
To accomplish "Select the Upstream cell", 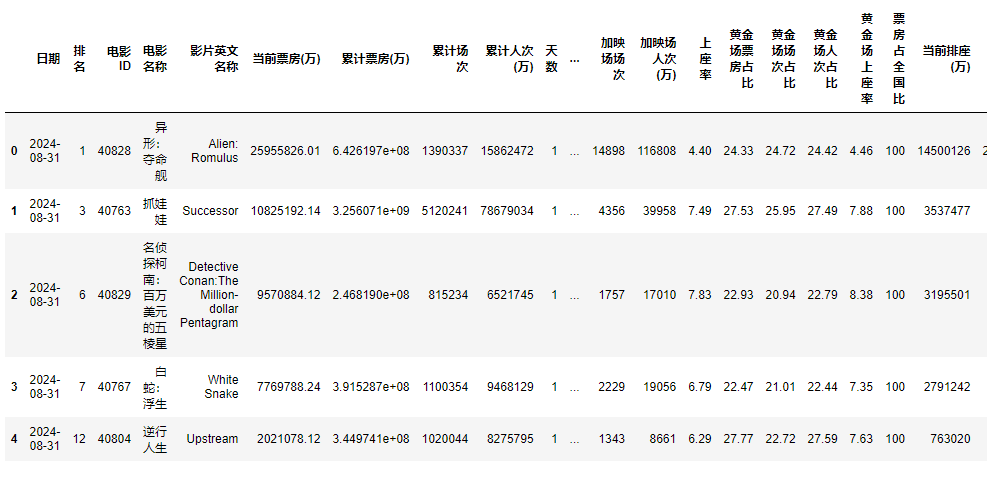I will [x=213, y=439].
